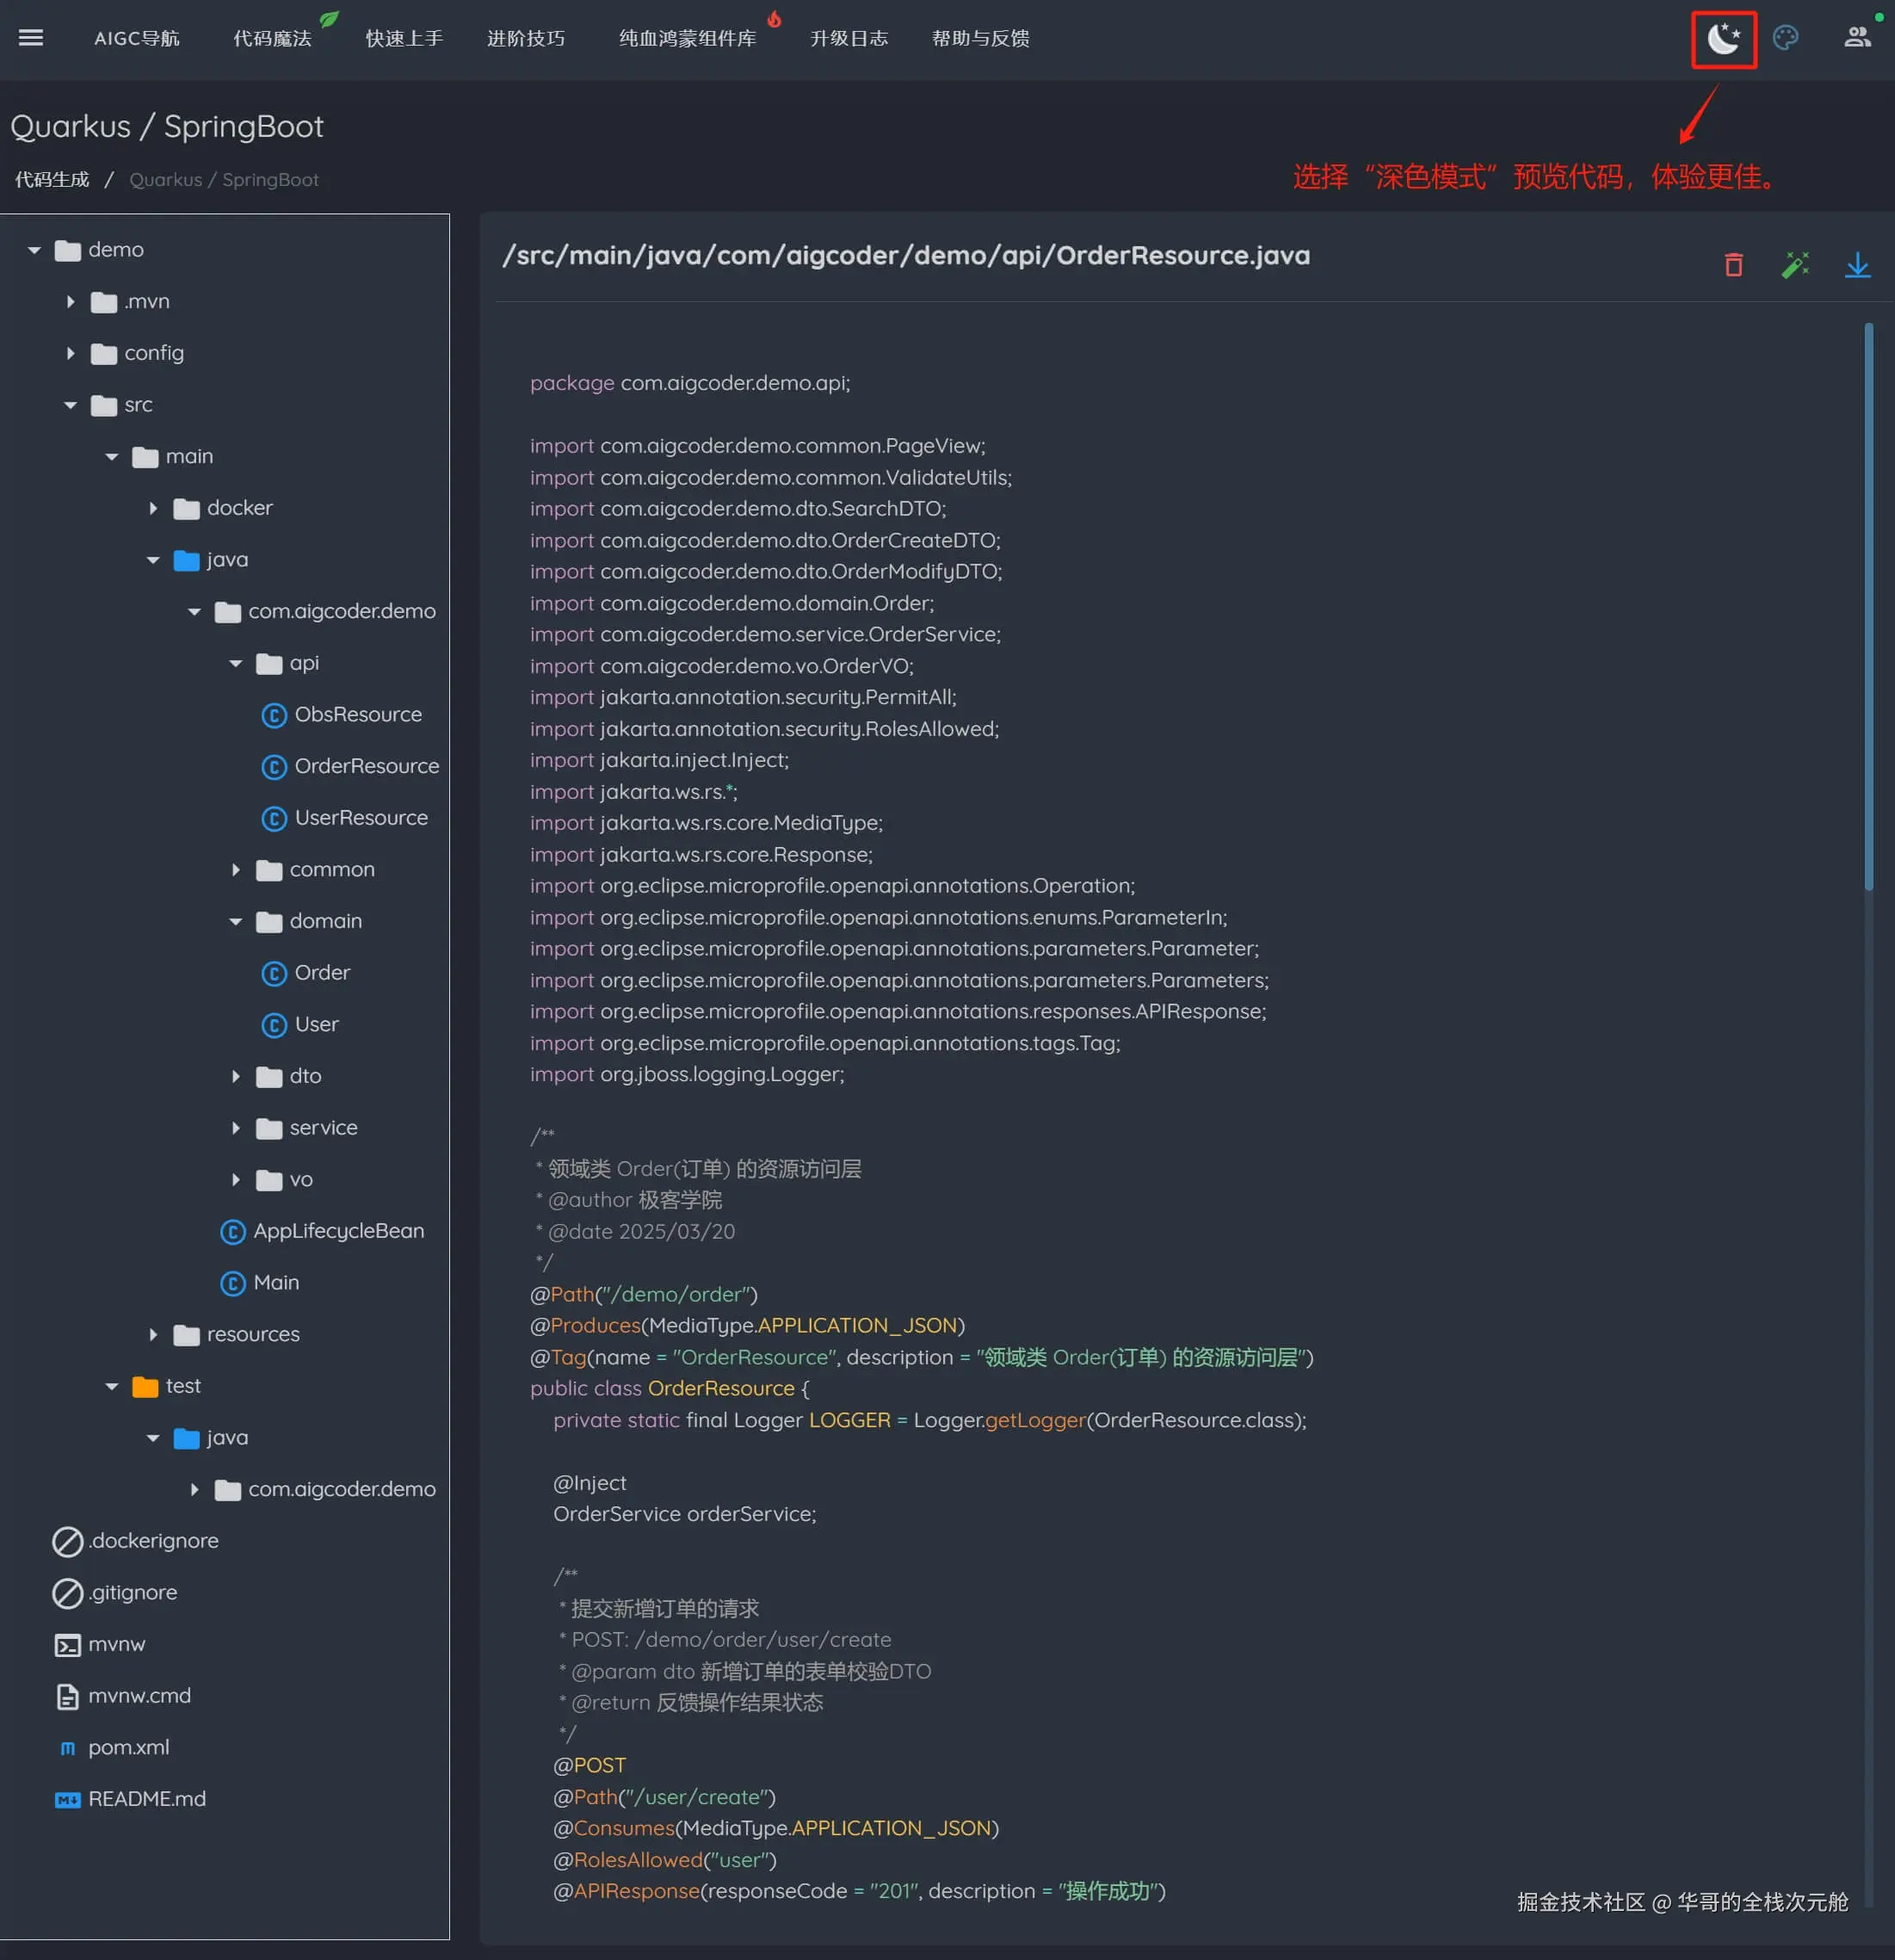This screenshot has height=1960, width=1895.
Task: Open the theme palette icon
Action: [x=1785, y=38]
